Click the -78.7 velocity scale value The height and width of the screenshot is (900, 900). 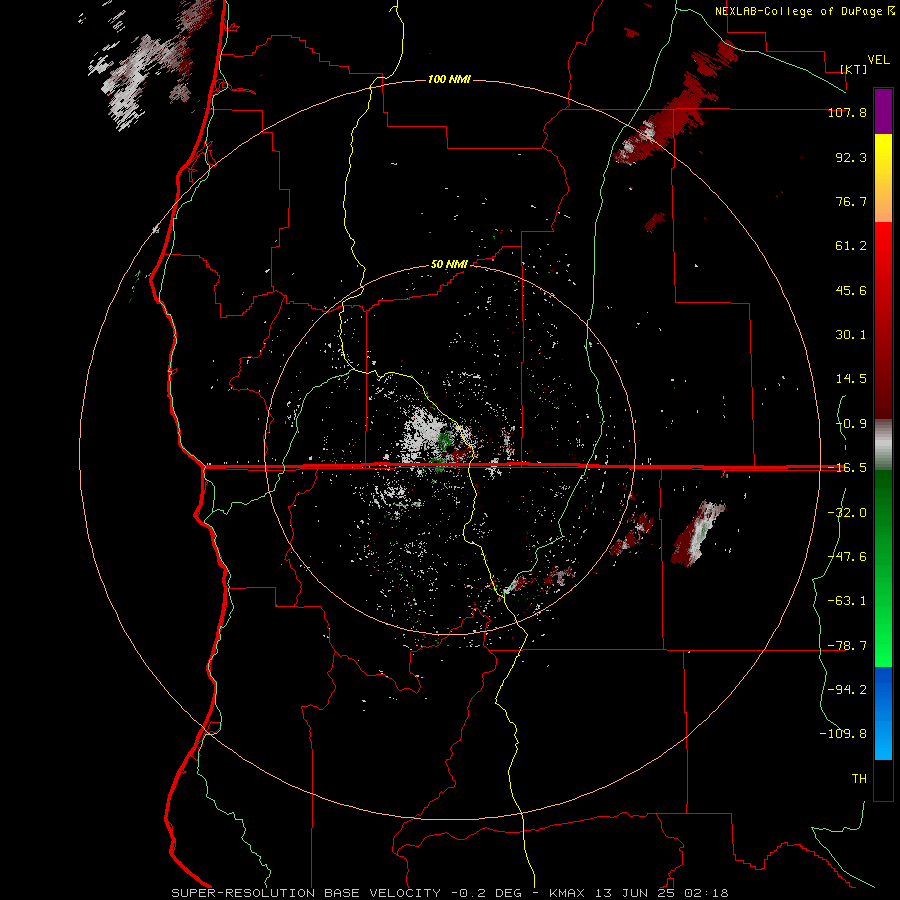(847, 646)
